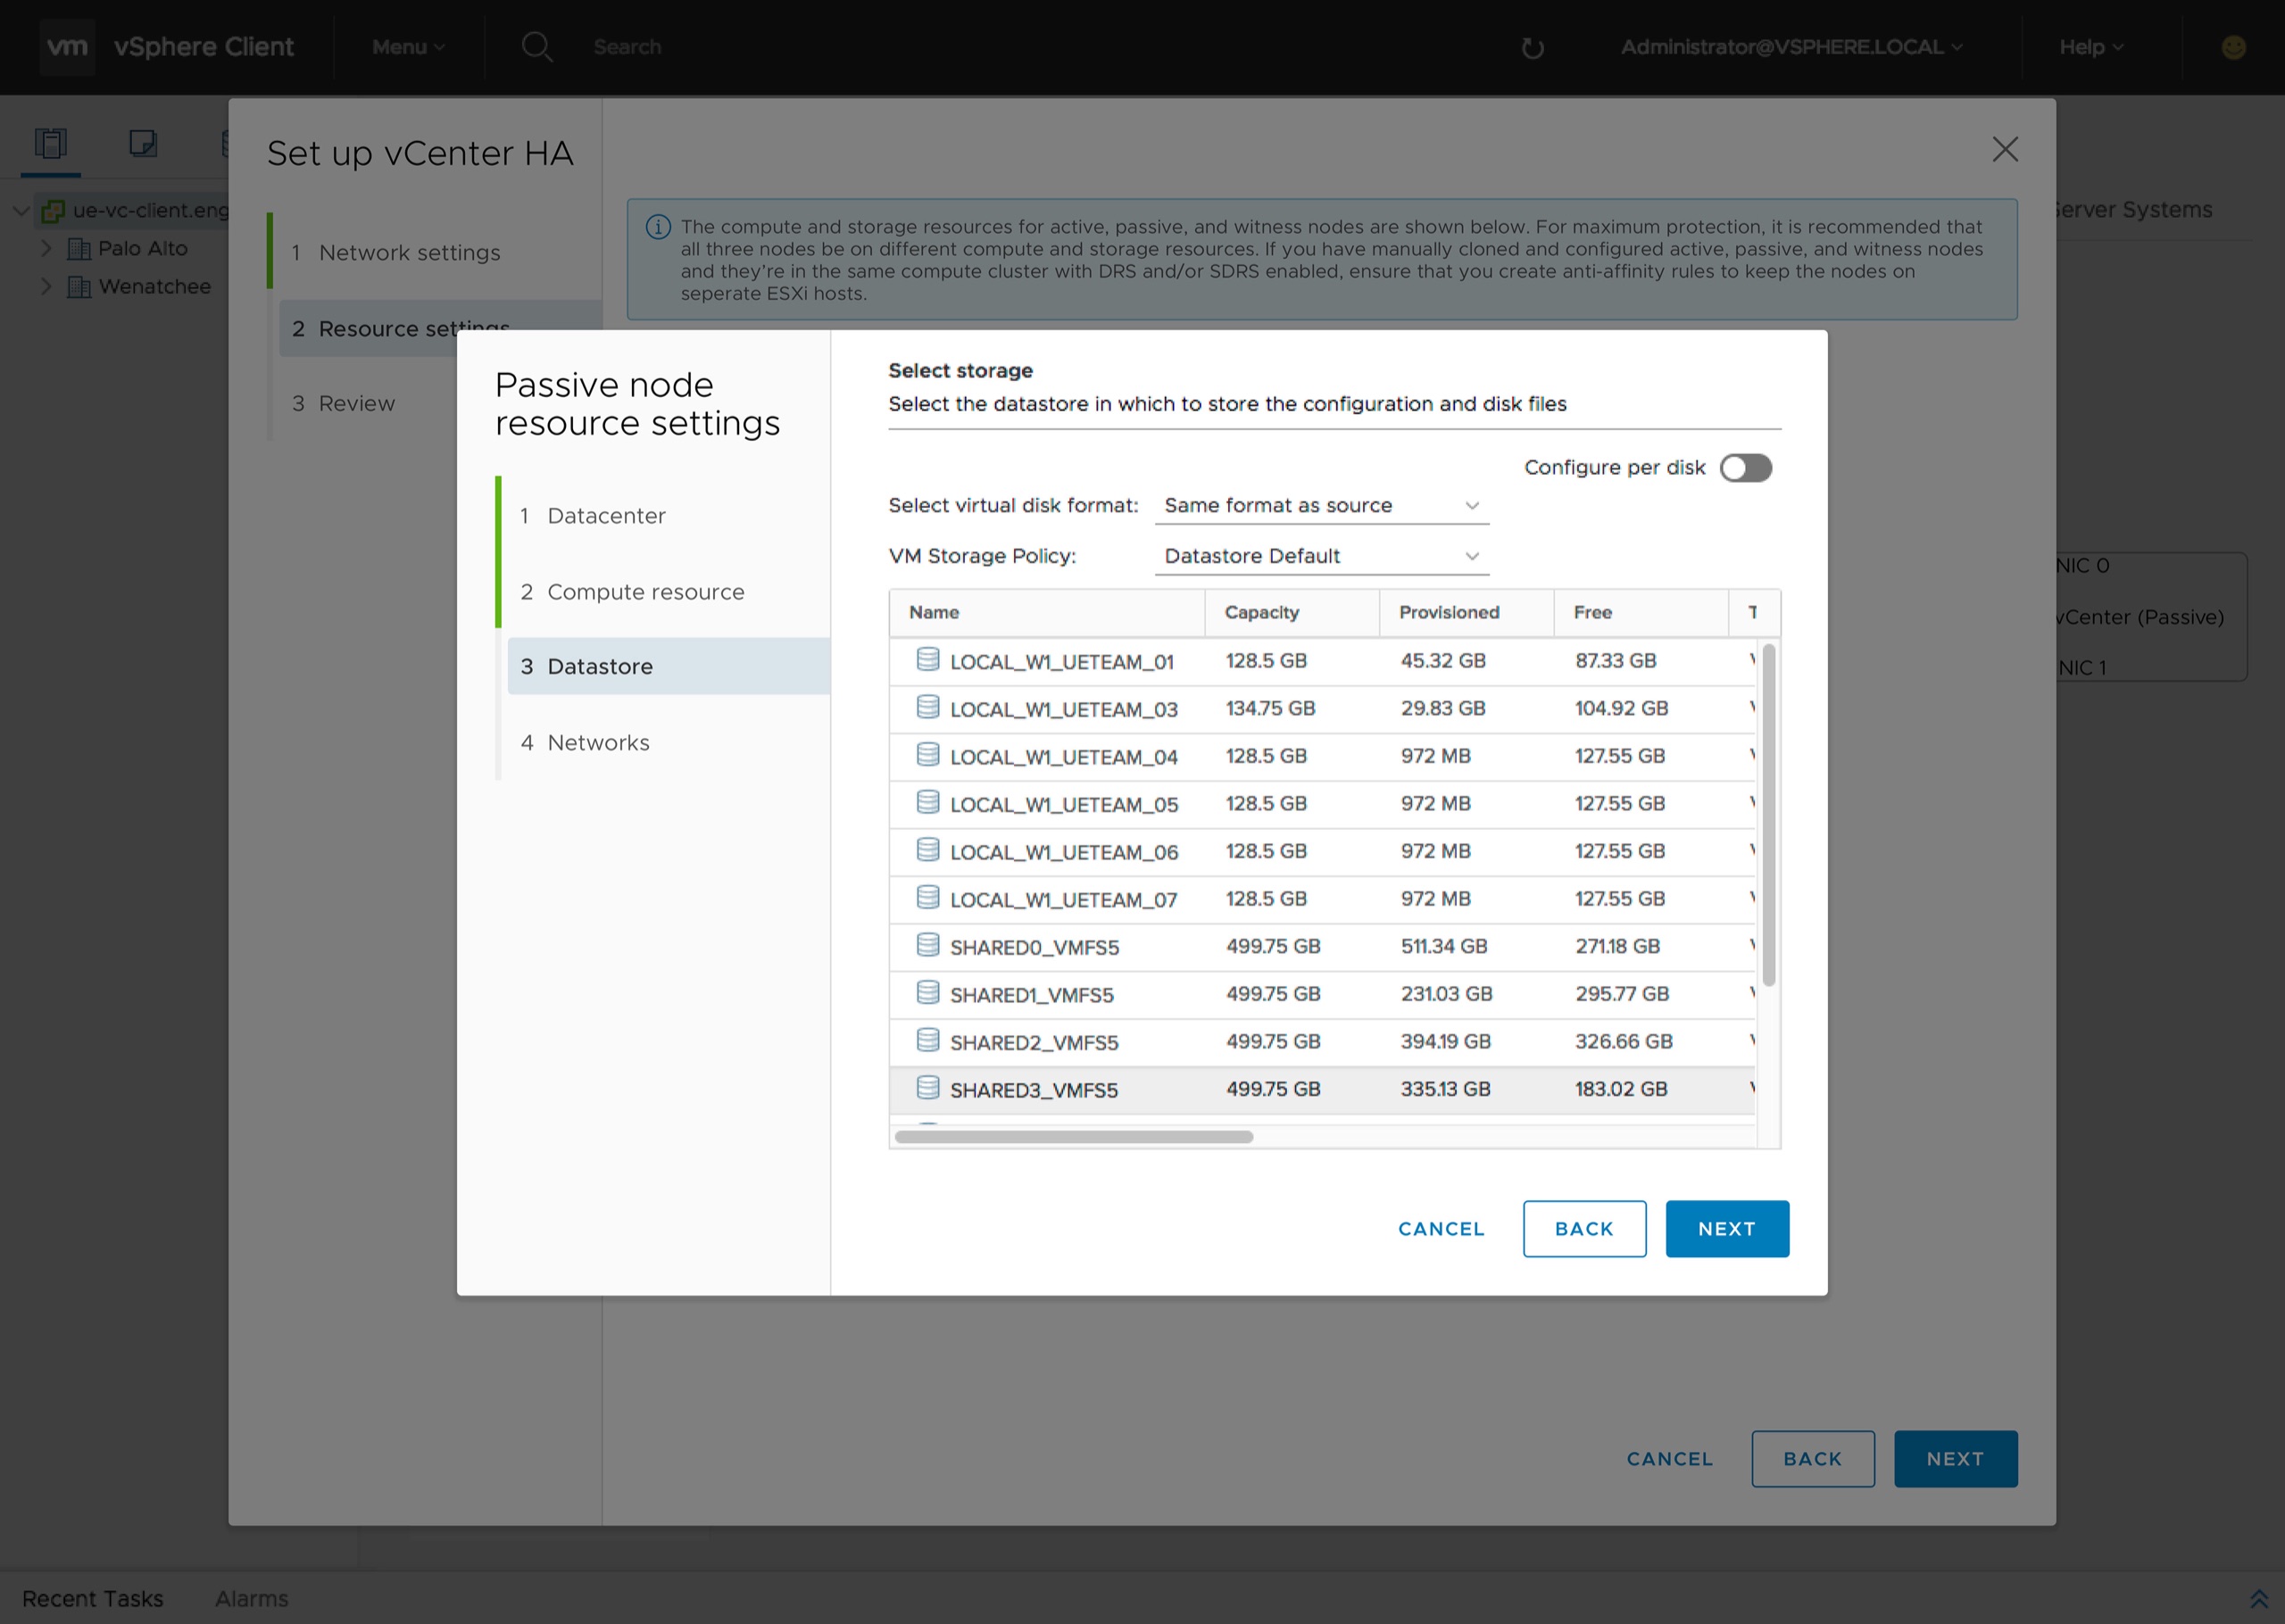This screenshot has height=1624, width=2285.
Task: Click the SHARED0_VMFS5 datastore icon
Action: pos(928,945)
